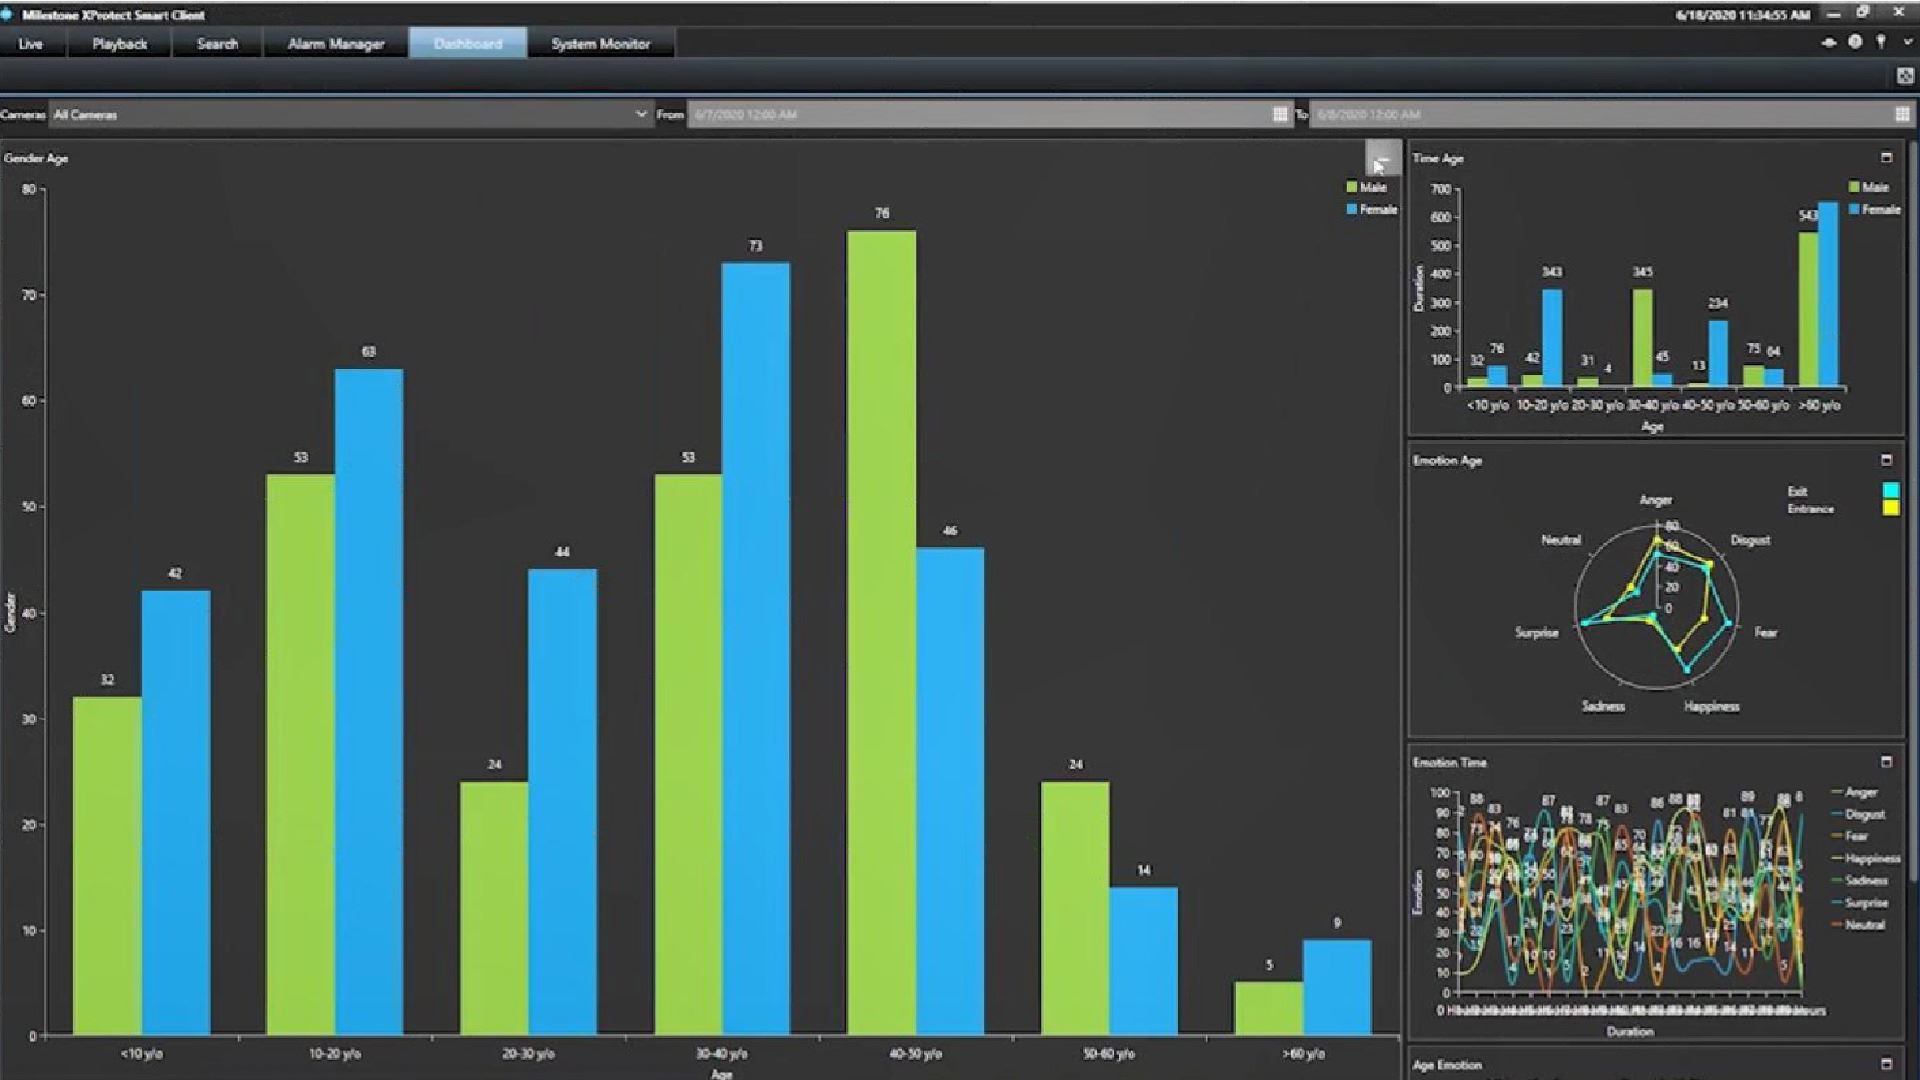This screenshot has height=1080, width=1920.
Task: Click the green male bar labeled 76
Action: 881,632
